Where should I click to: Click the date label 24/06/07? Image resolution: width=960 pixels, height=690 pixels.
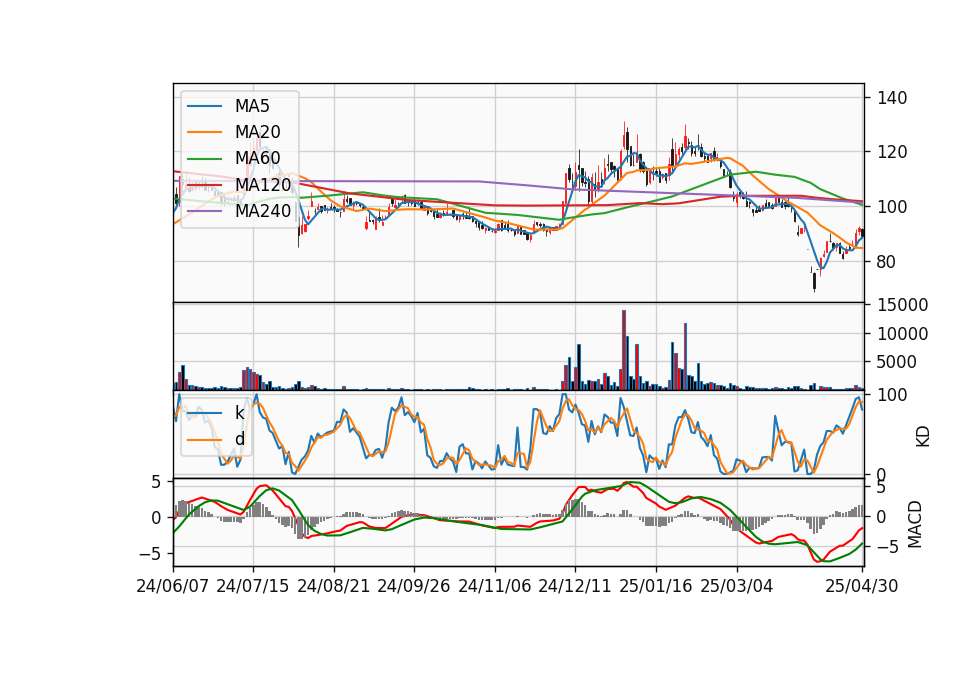click(x=173, y=586)
